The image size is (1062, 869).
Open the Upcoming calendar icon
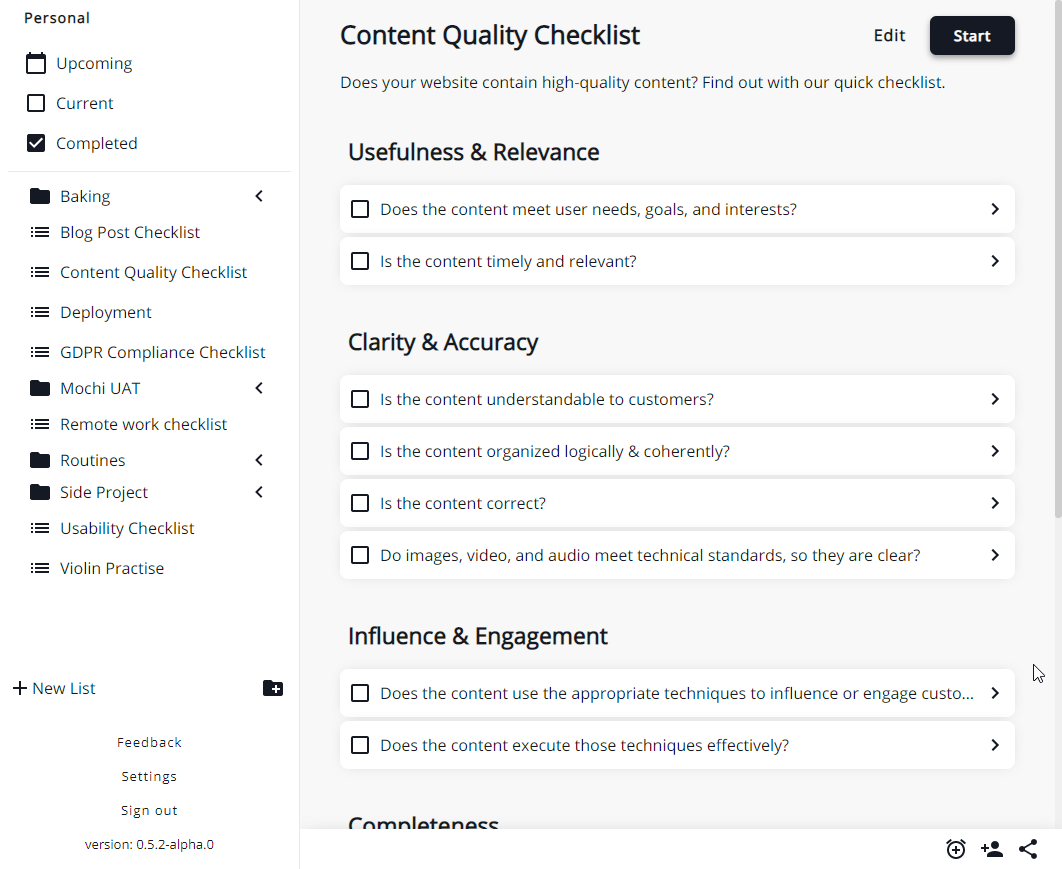(36, 63)
